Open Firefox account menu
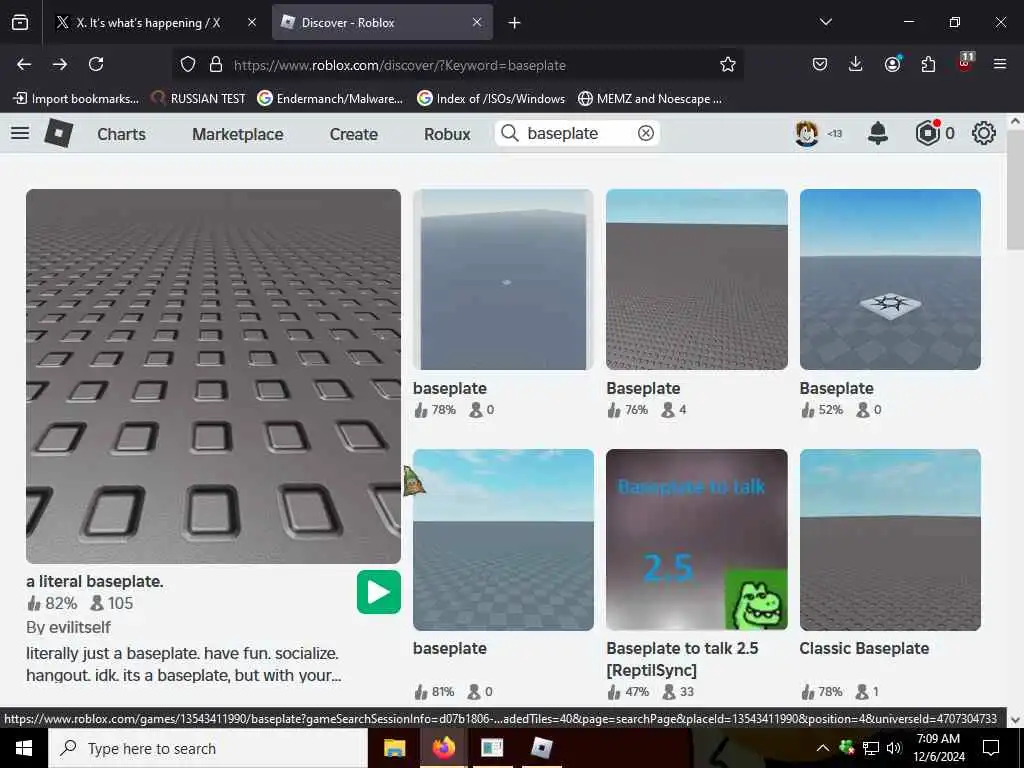 pos(892,64)
